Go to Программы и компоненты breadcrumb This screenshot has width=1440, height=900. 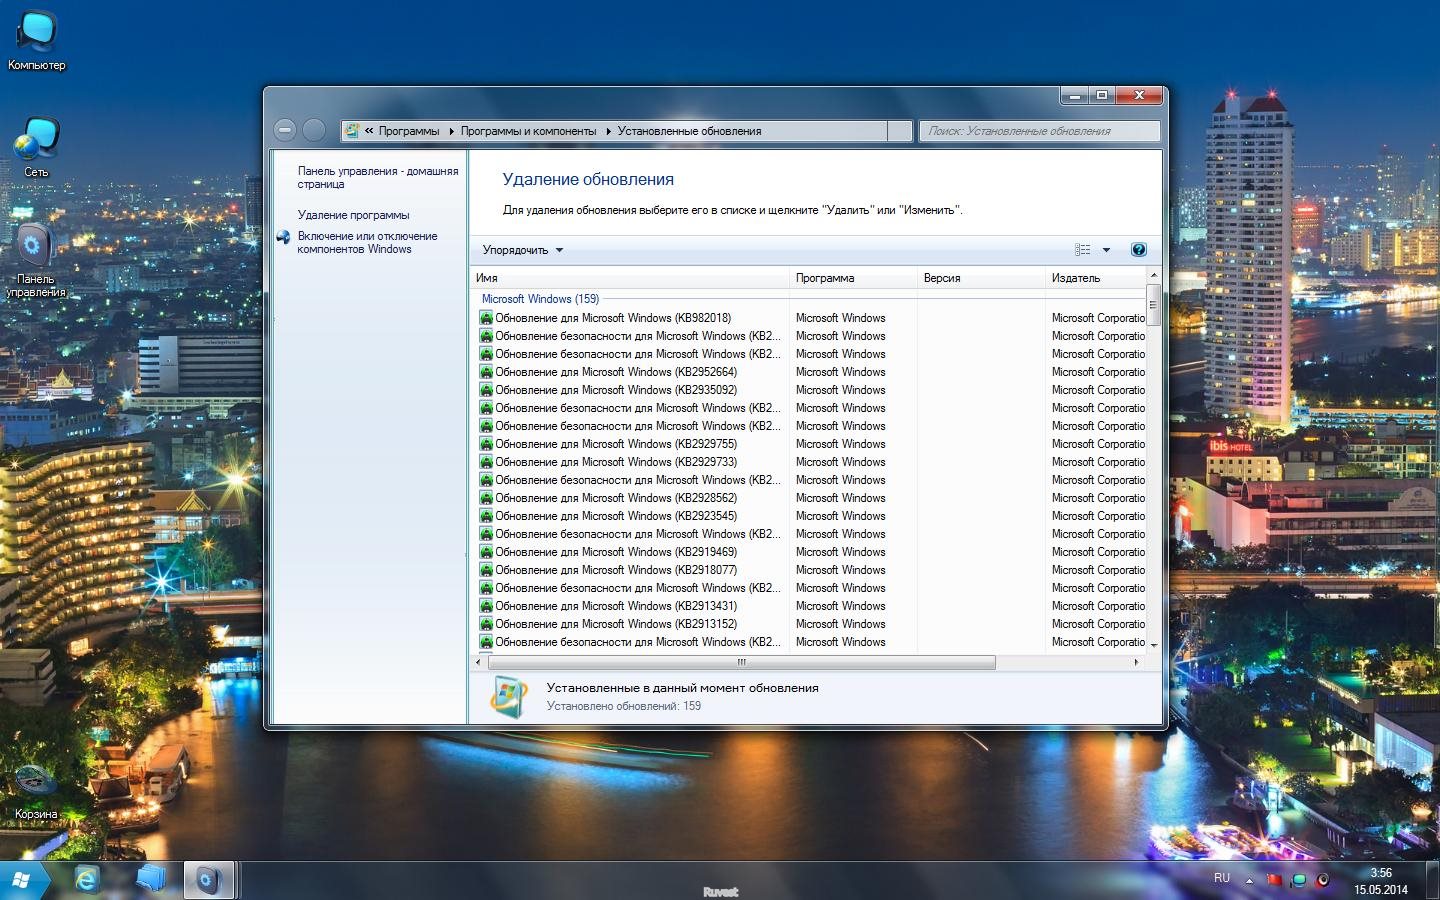coord(528,131)
